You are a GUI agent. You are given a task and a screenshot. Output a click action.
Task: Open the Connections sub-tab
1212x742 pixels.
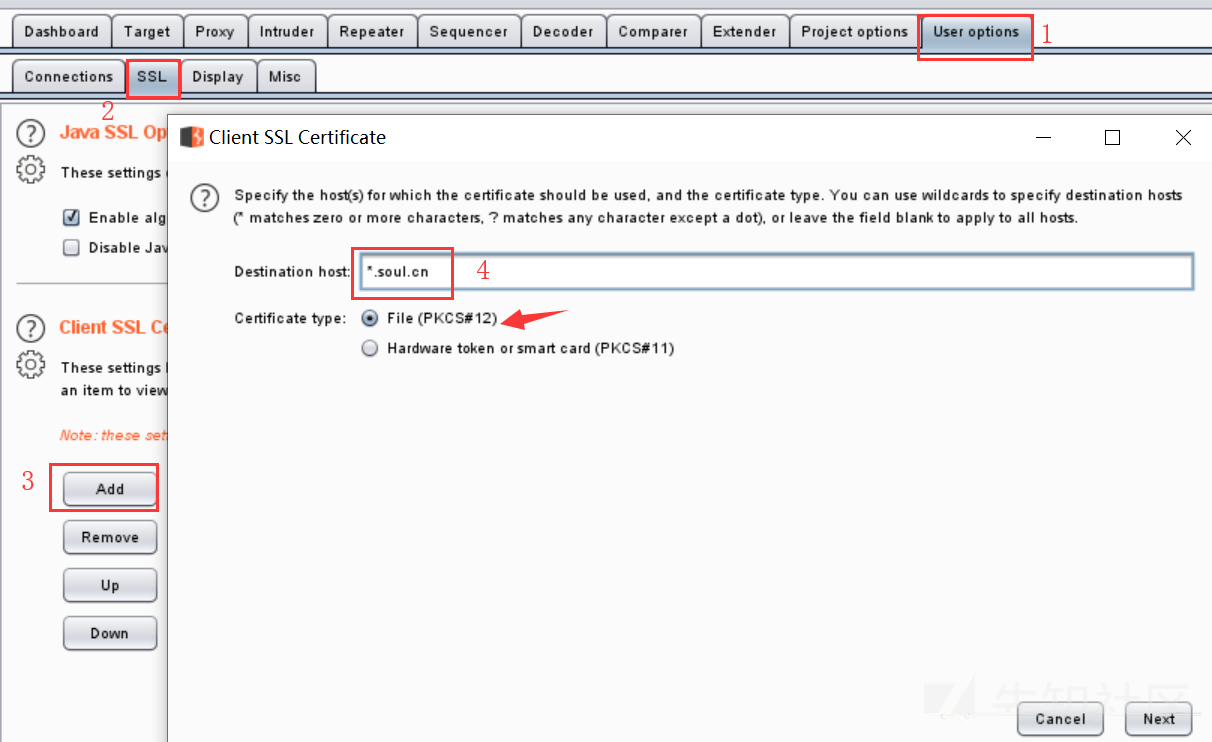point(68,77)
